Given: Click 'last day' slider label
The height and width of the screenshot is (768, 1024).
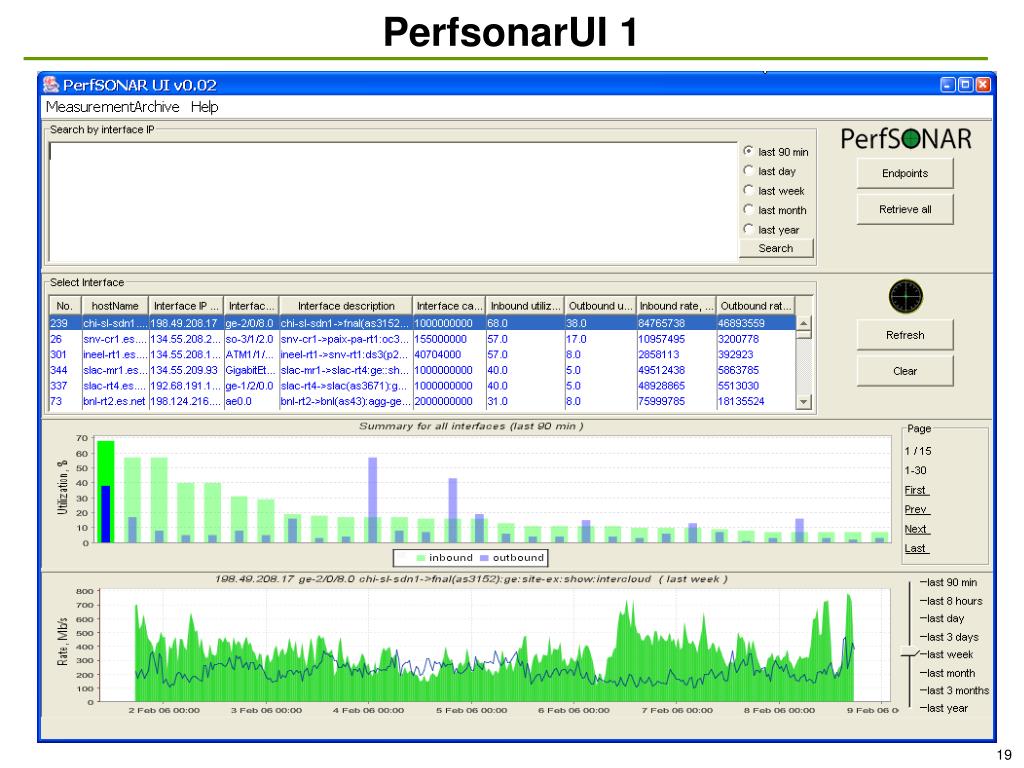Looking at the screenshot, I should pyautogui.click(x=946, y=618).
